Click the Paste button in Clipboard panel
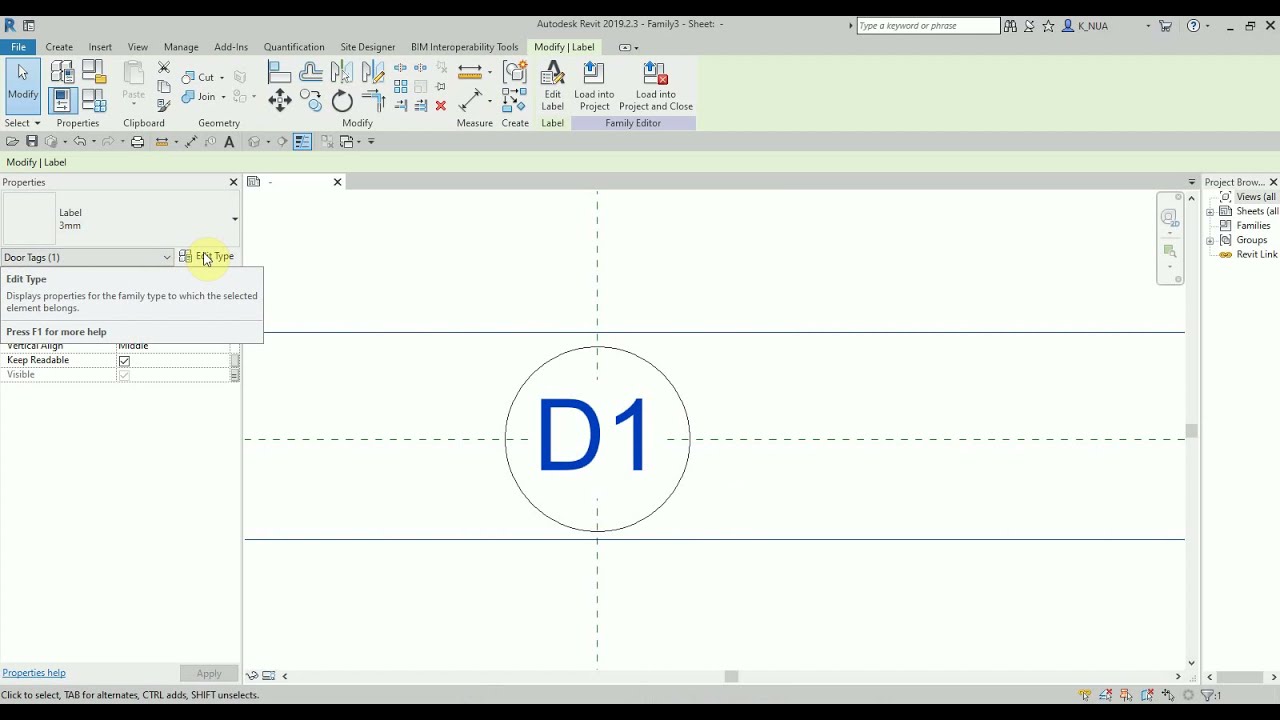 coord(134,84)
